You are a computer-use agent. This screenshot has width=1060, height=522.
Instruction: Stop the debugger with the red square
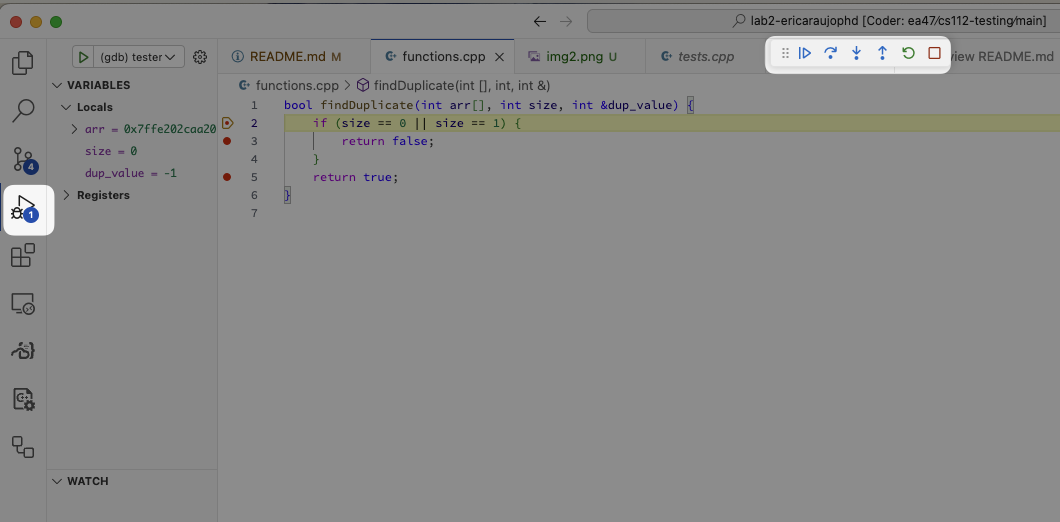(934, 54)
